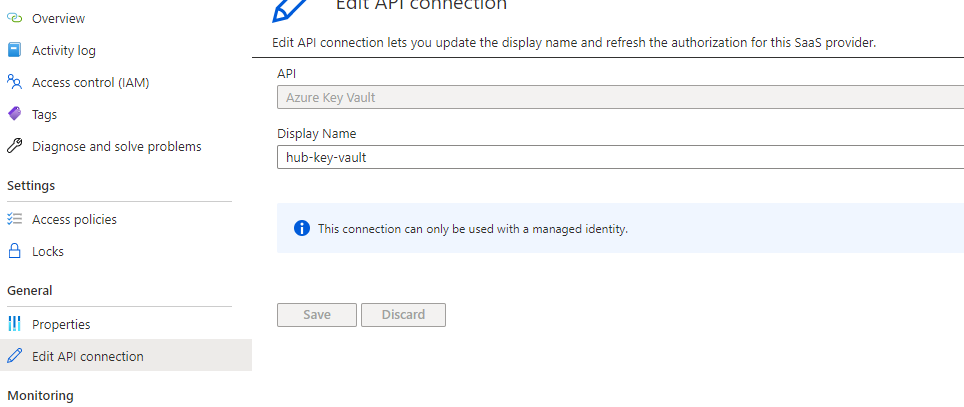This screenshot has height=407, width=964.
Task: Select Properties under General
Action: pyautogui.click(x=61, y=324)
